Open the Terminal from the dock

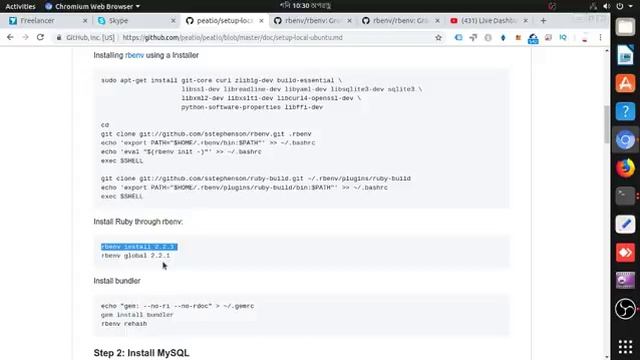(625, 196)
